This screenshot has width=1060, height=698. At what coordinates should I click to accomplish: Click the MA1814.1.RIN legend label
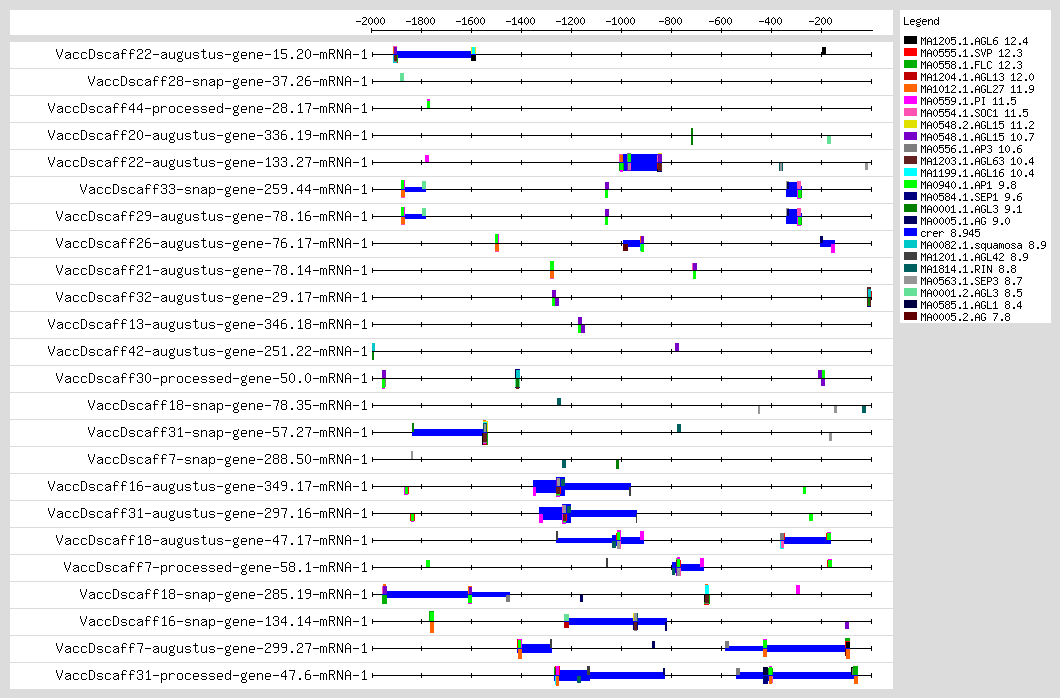coord(963,269)
